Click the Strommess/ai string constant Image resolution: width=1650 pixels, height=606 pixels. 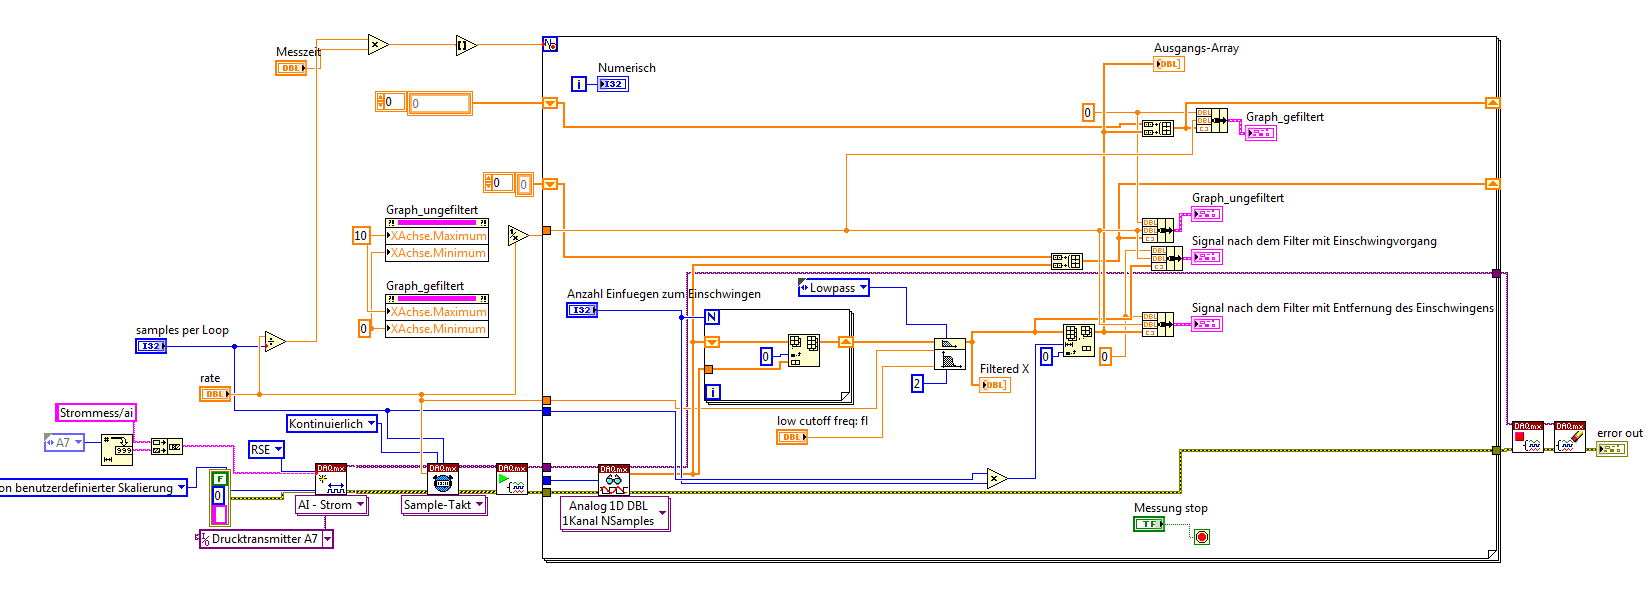[96, 413]
